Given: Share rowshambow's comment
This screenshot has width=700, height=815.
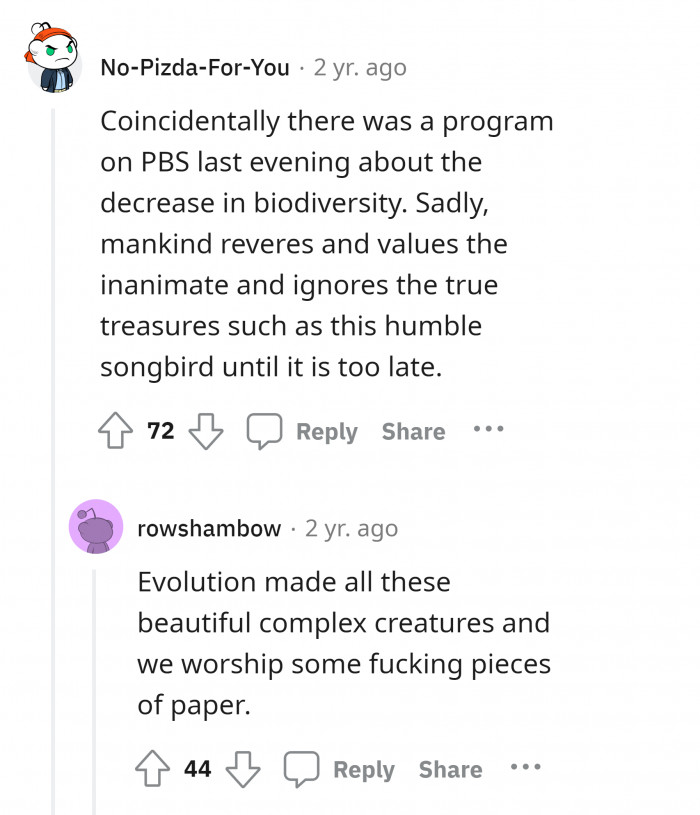Looking at the screenshot, I should (451, 769).
